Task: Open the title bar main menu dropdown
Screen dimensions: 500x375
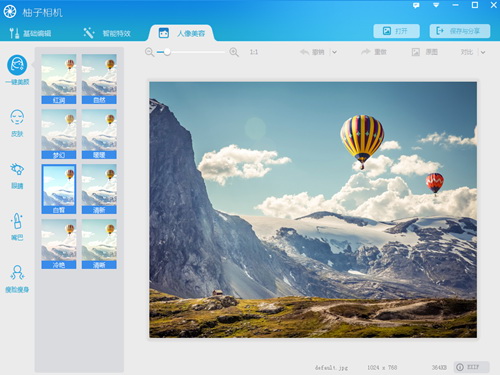Action: click(x=436, y=5)
